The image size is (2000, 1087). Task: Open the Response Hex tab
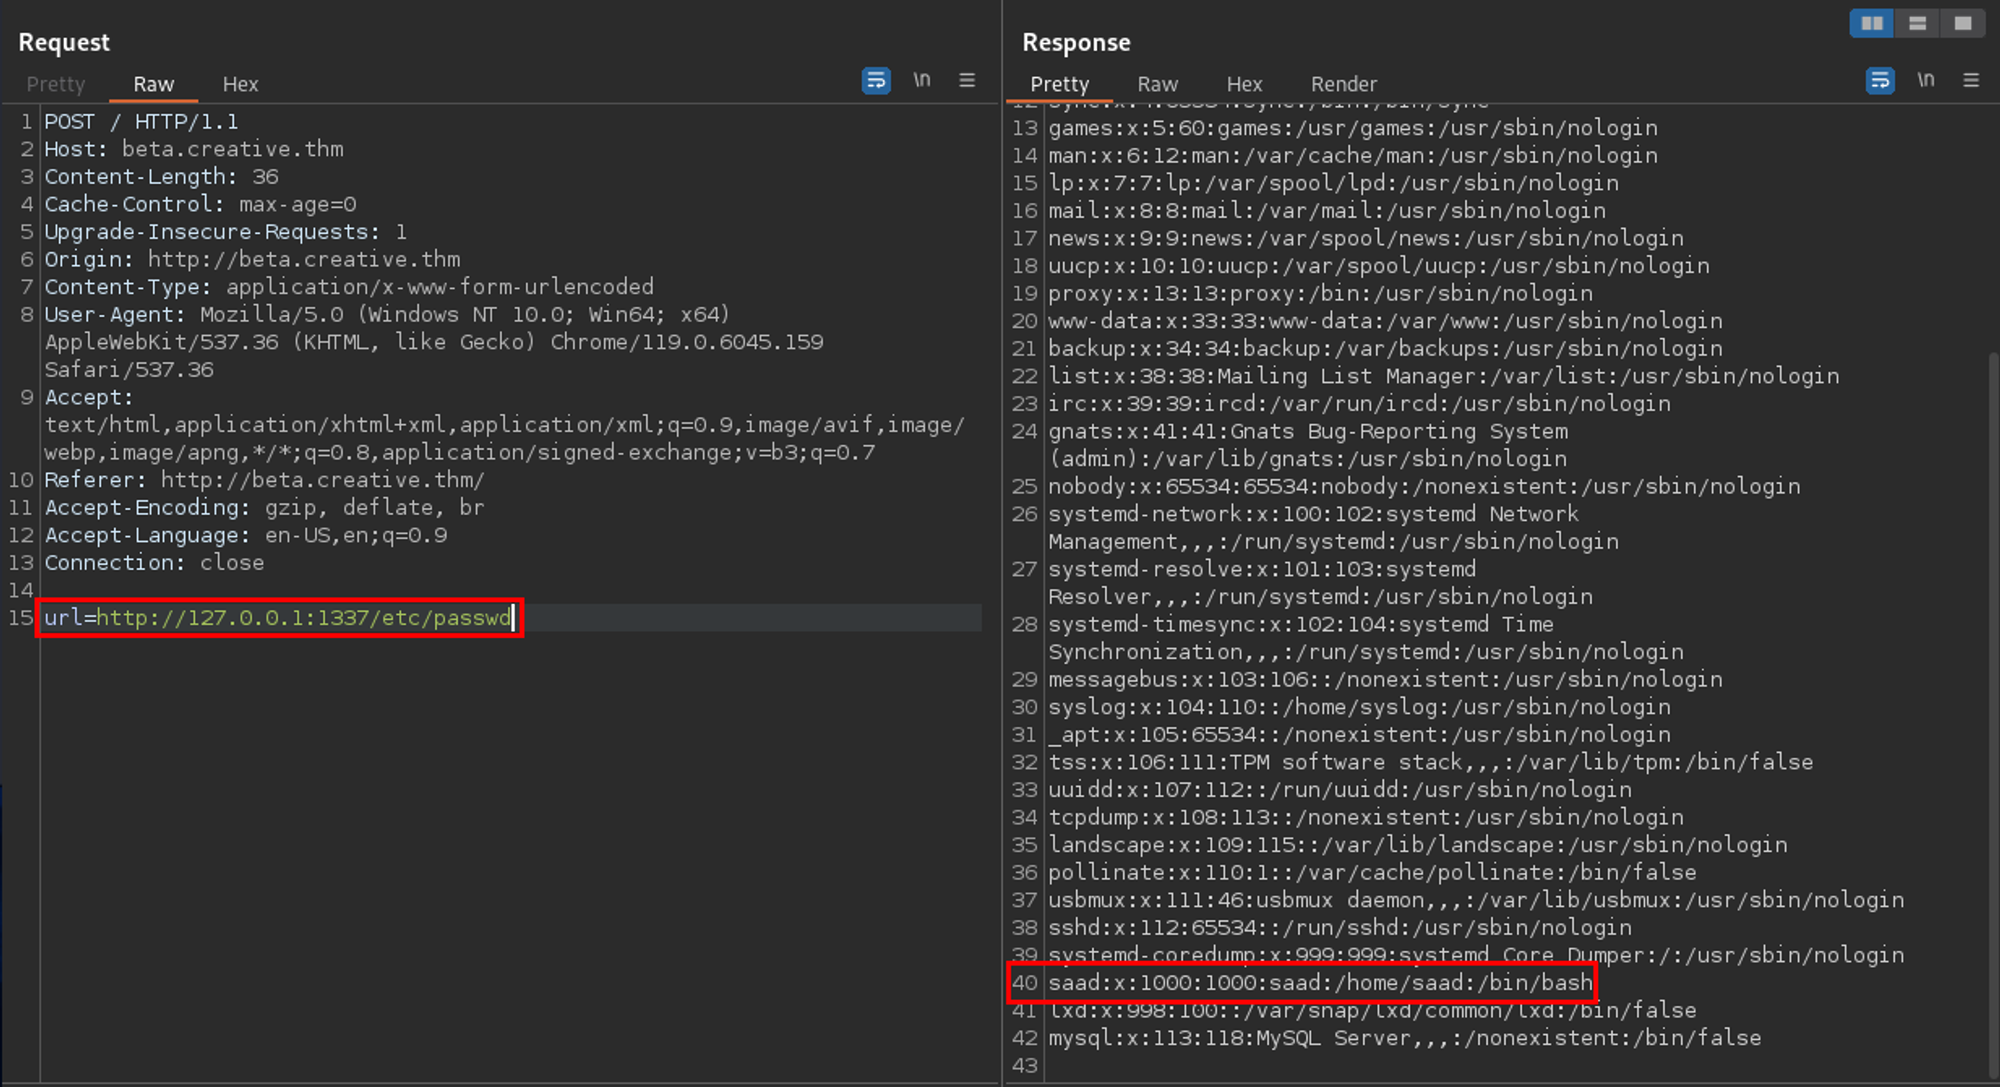tap(1244, 84)
